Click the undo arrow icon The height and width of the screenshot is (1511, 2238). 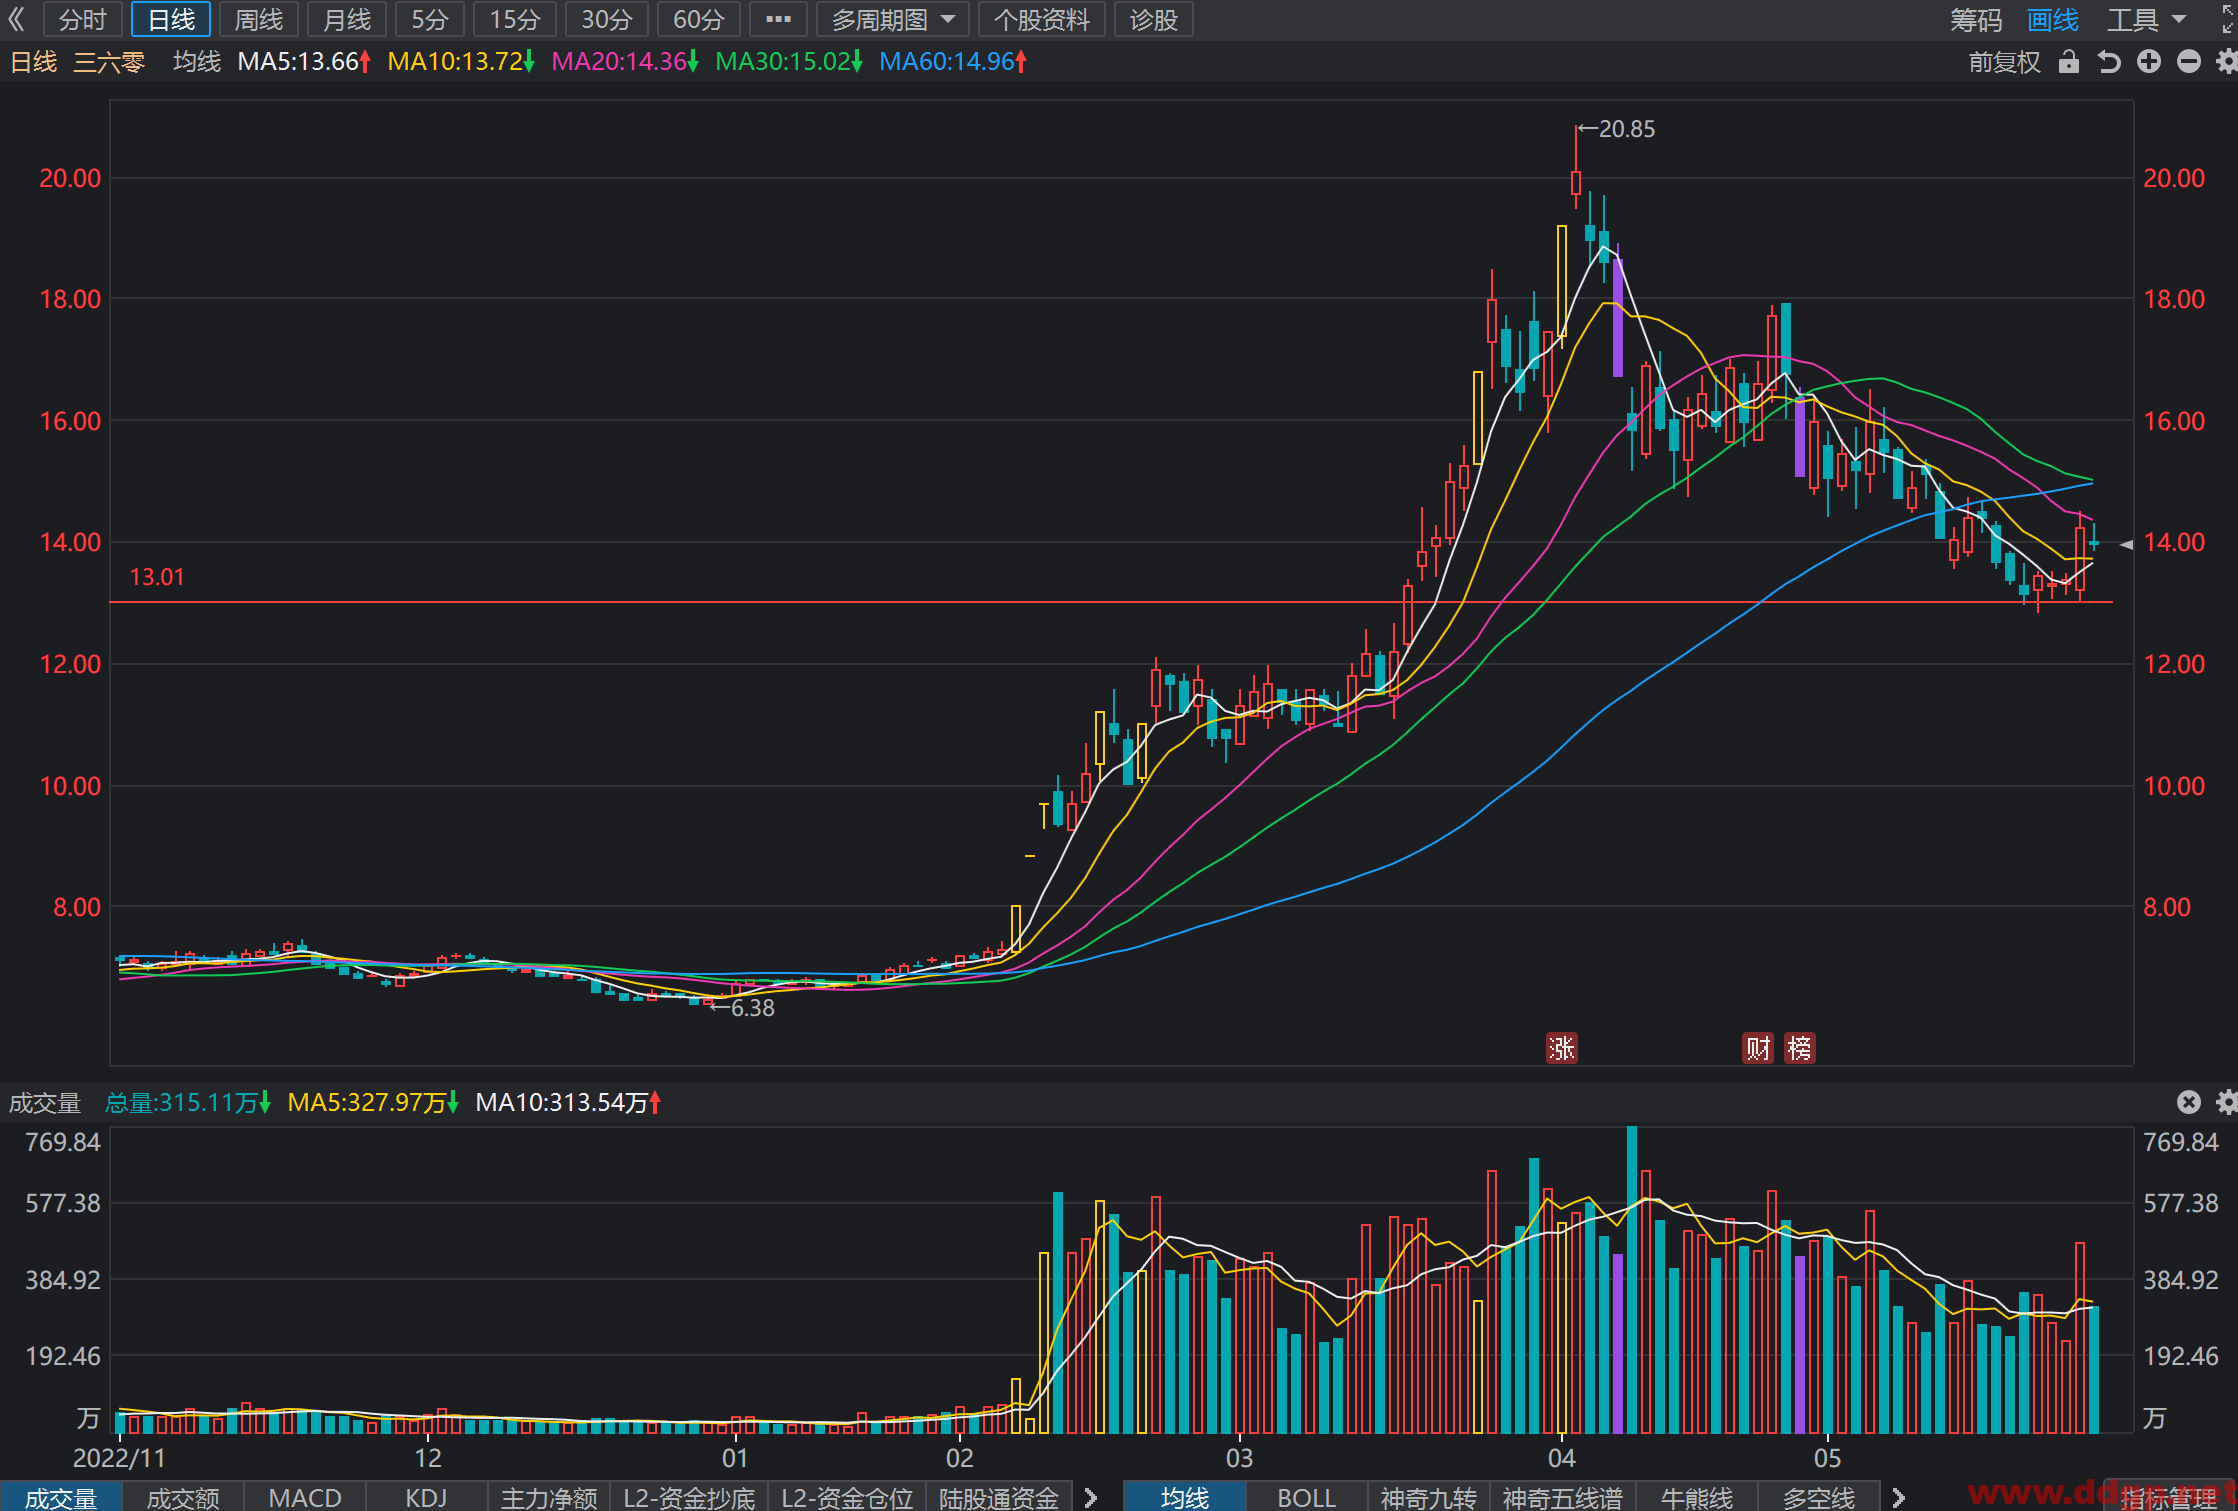click(x=2109, y=62)
